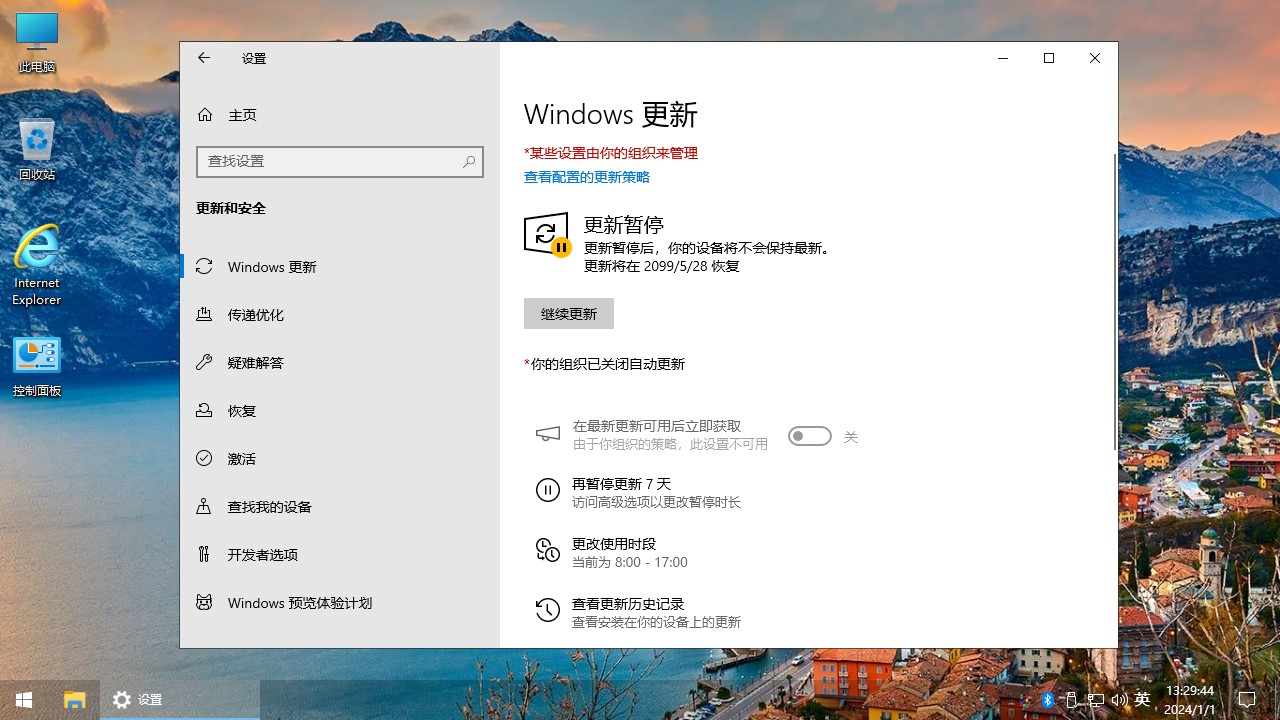Viewport: 1280px width, 720px height.
Task: Open 疑难解答 troubleshooting page
Action: (x=340, y=363)
